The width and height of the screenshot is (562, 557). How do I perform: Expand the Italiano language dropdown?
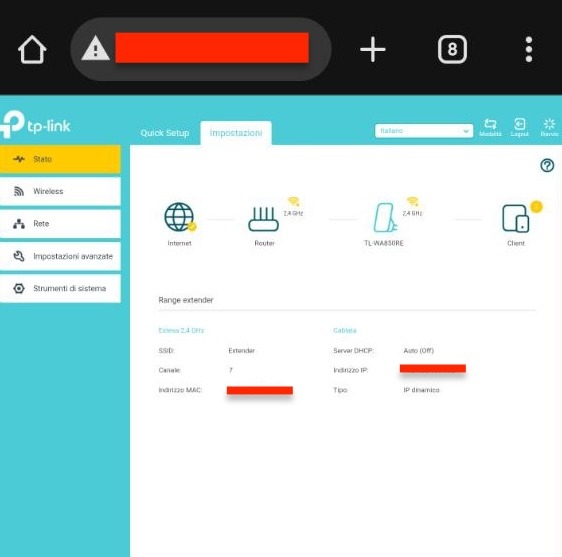click(x=424, y=131)
